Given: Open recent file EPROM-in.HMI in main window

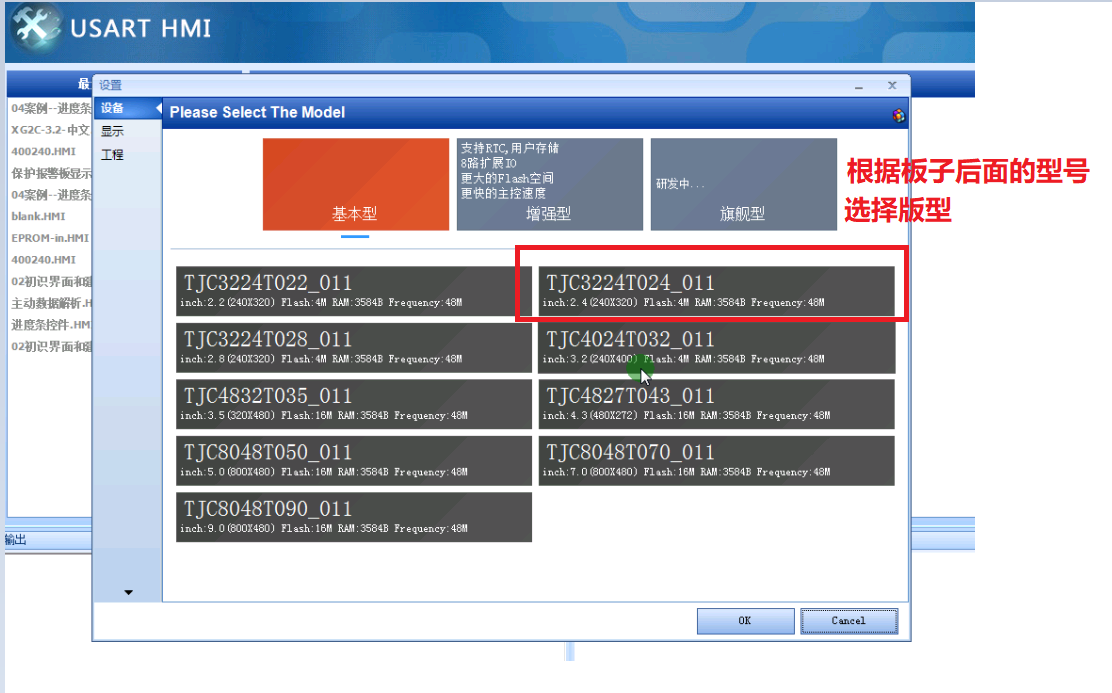Looking at the screenshot, I should pyautogui.click(x=50, y=238).
